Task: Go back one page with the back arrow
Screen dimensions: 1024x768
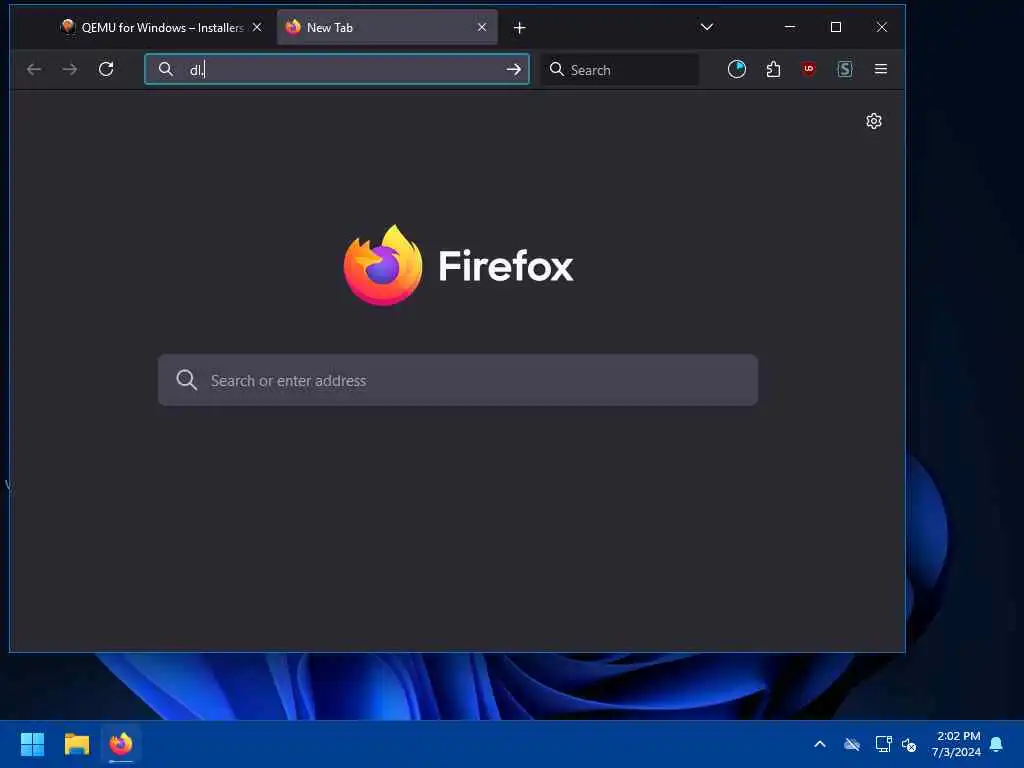Action: click(x=34, y=69)
